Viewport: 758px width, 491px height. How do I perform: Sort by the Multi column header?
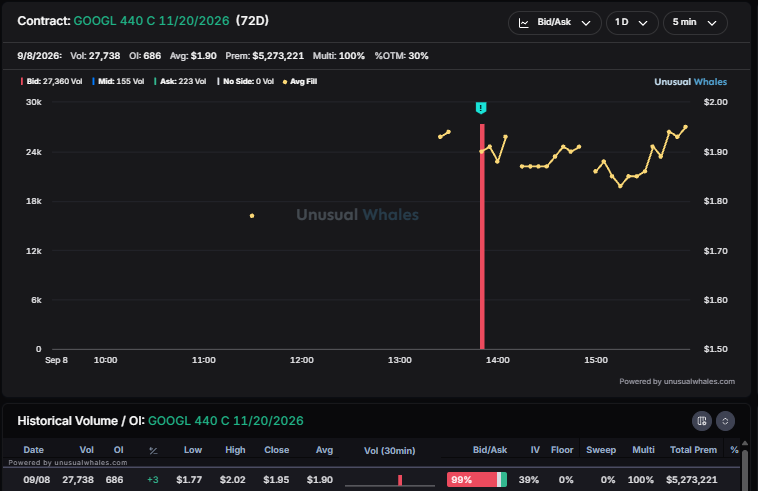[x=643, y=450]
